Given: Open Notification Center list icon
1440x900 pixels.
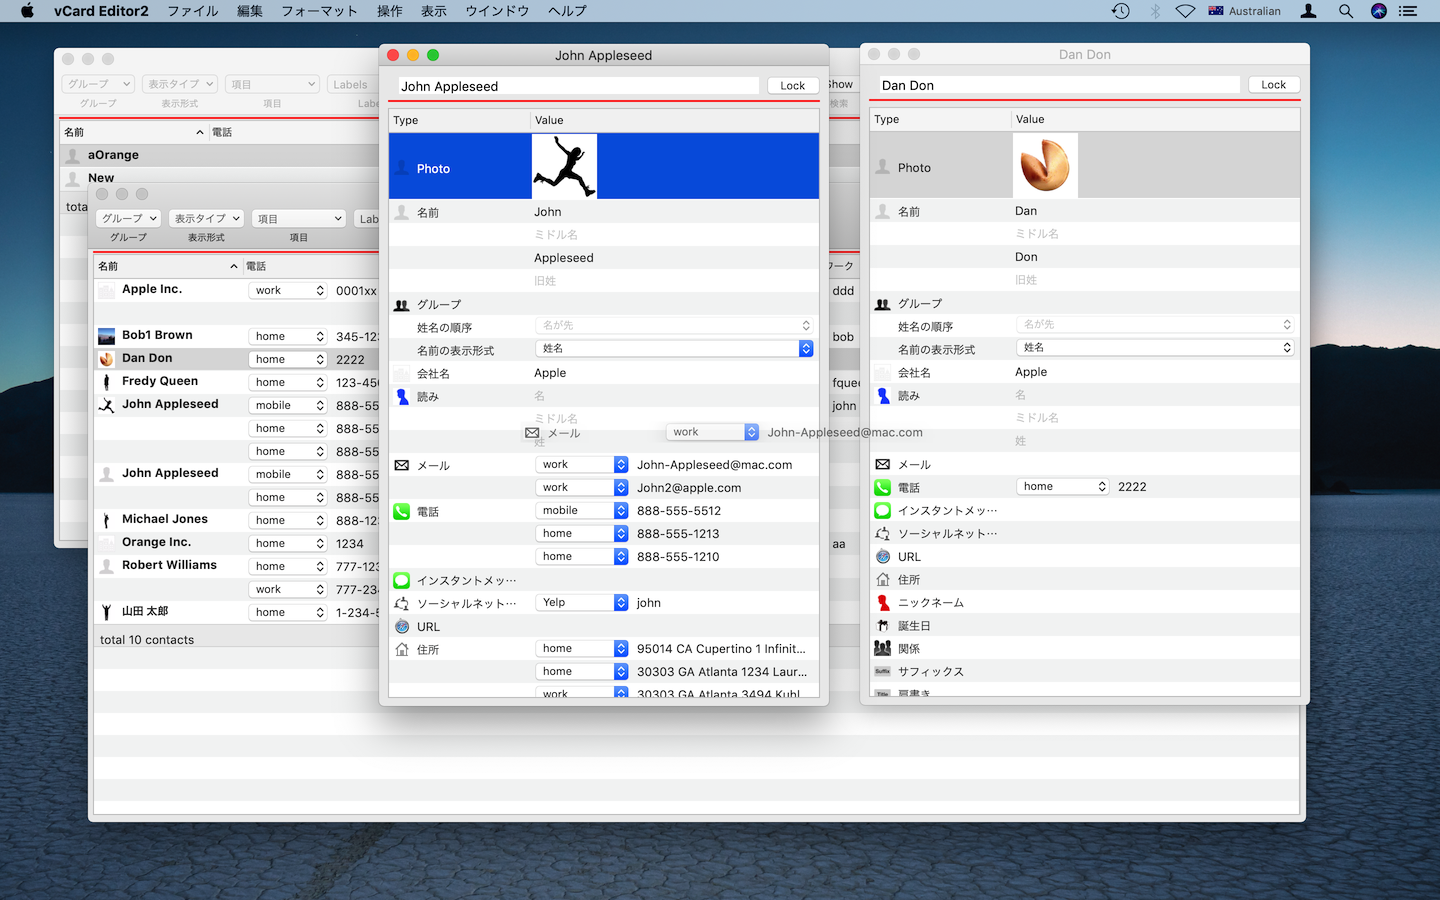Looking at the screenshot, I should point(1408,11).
